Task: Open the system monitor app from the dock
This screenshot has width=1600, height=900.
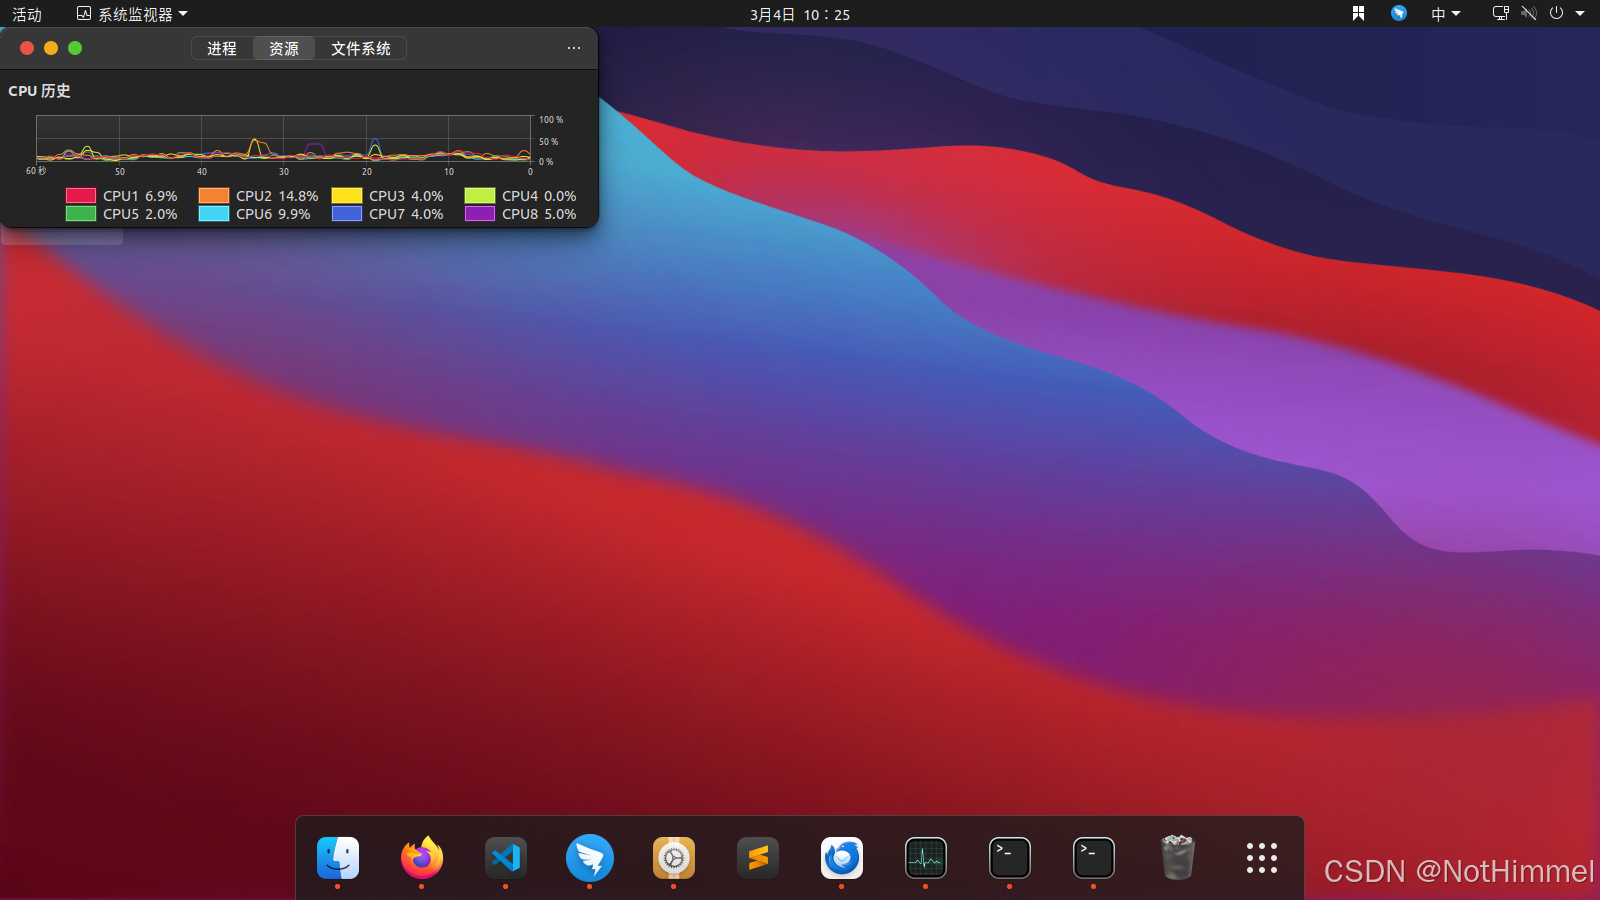Action: click(x=925, y=858)
